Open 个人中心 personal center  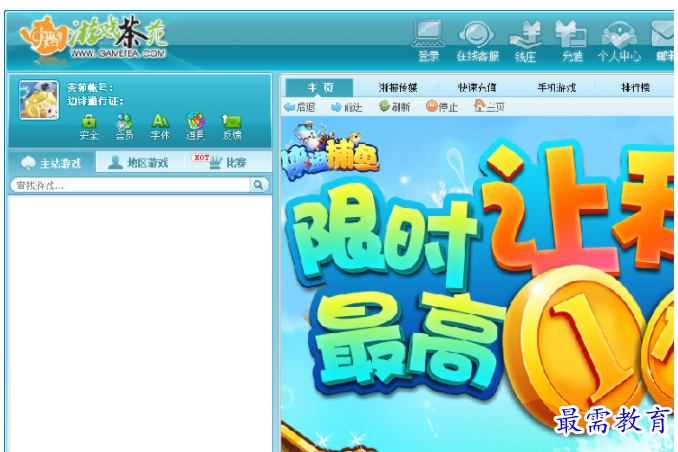pos(619,41)
